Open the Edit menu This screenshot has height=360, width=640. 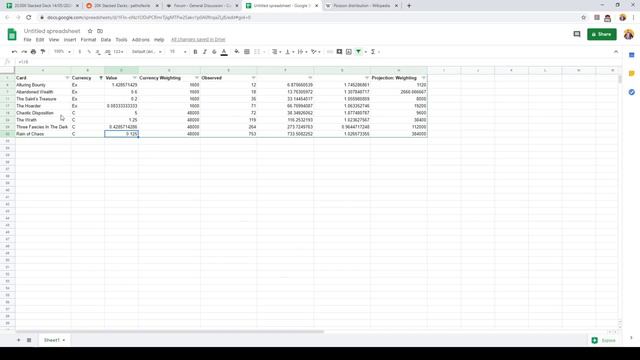(x=40, y=40)
